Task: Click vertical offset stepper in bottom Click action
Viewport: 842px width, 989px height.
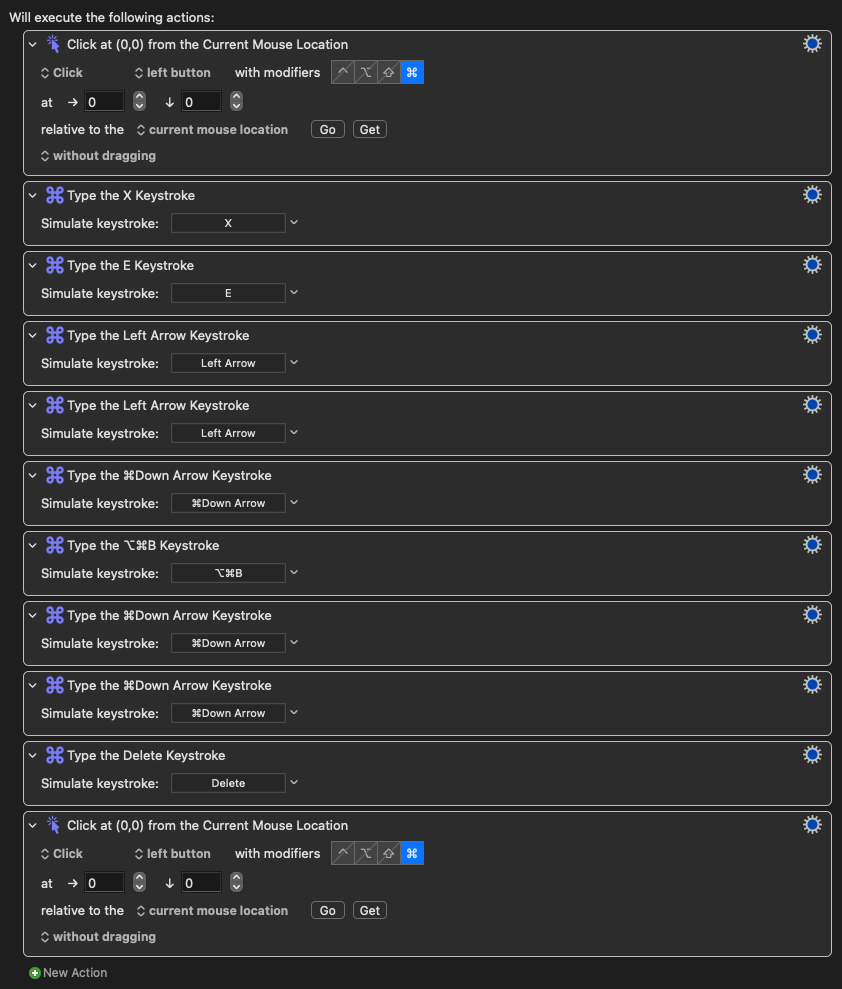Action: tap(236, 882)
